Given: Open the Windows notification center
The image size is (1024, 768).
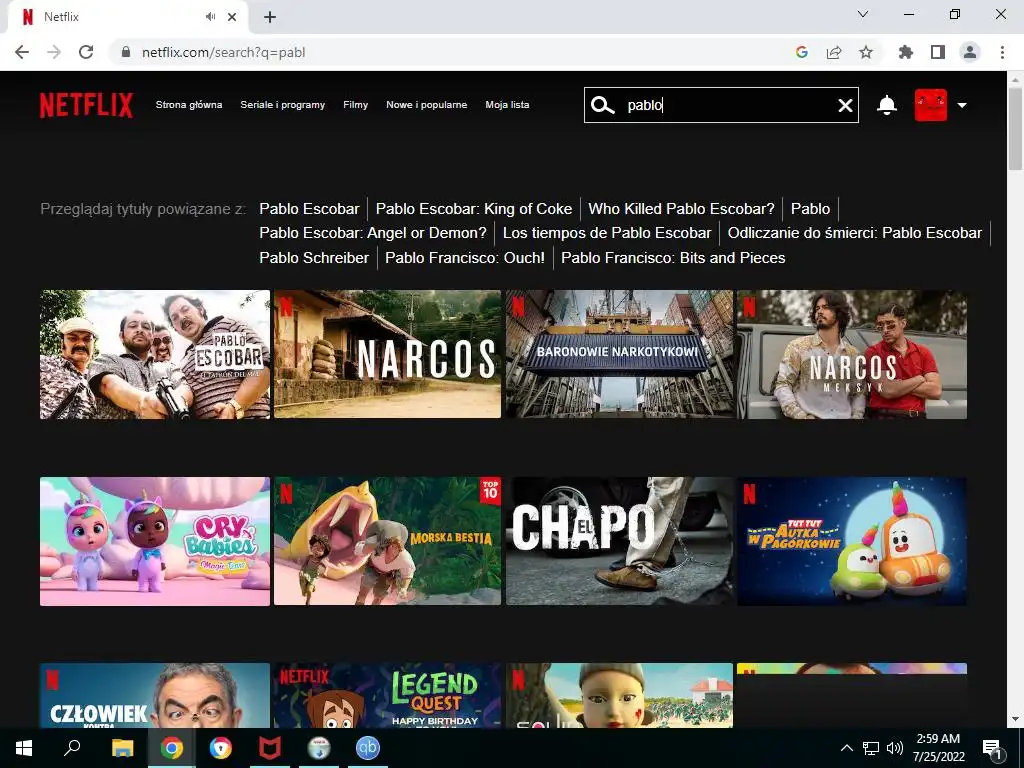Looking at the screenshot, I should point(992,748).
